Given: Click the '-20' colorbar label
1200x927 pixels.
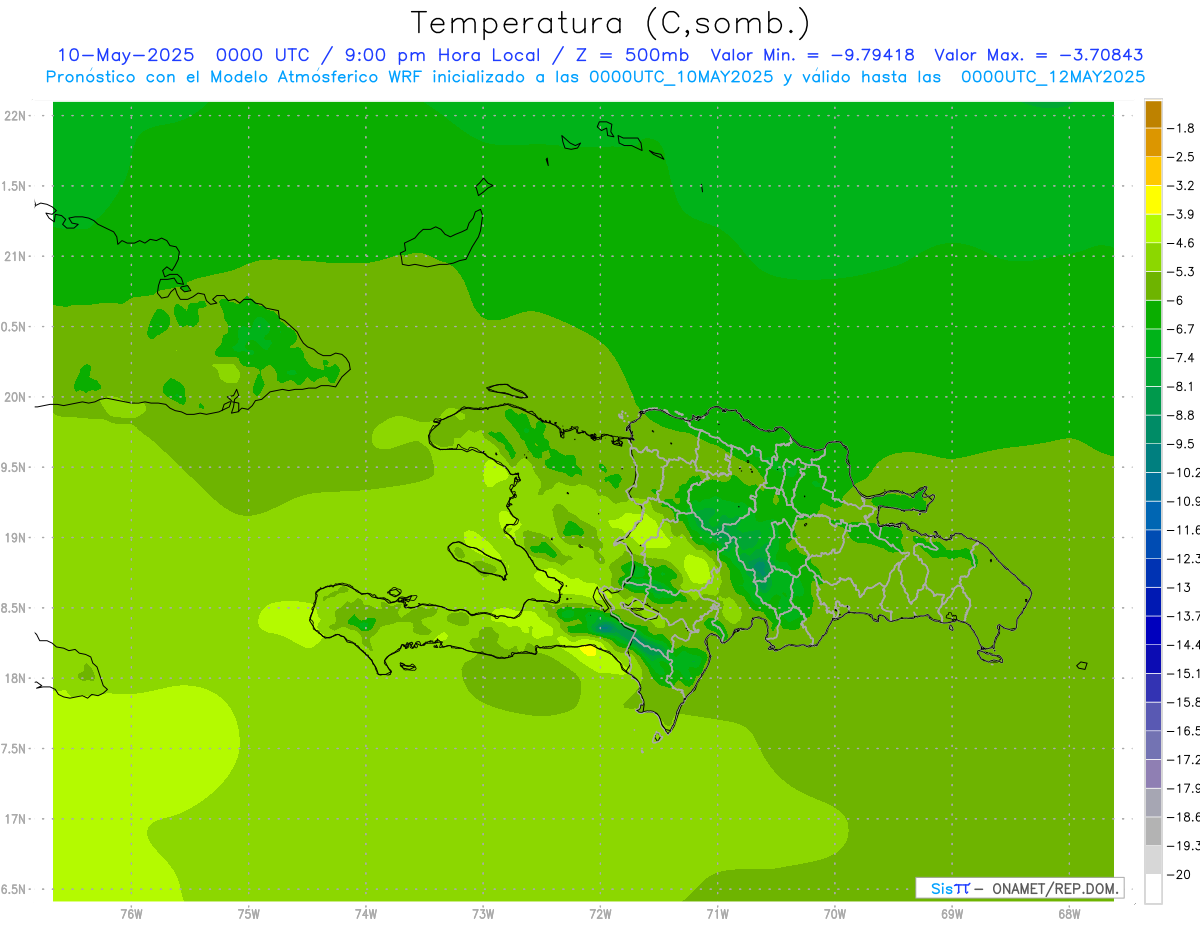Looking at the screenshot, I should click(x=1180, y=875).
